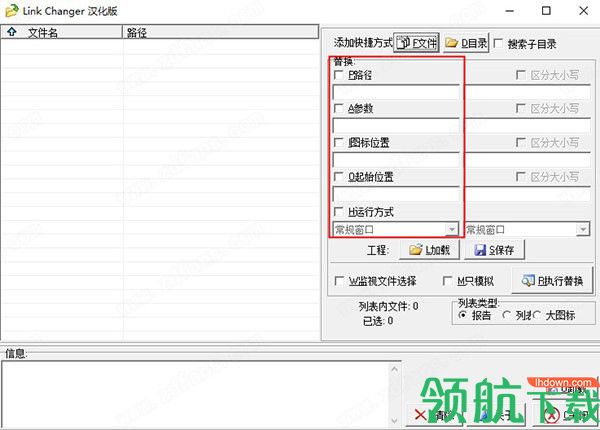Click the left input field below P路径
Screen dimensions: 600x430
coord(396,92)
